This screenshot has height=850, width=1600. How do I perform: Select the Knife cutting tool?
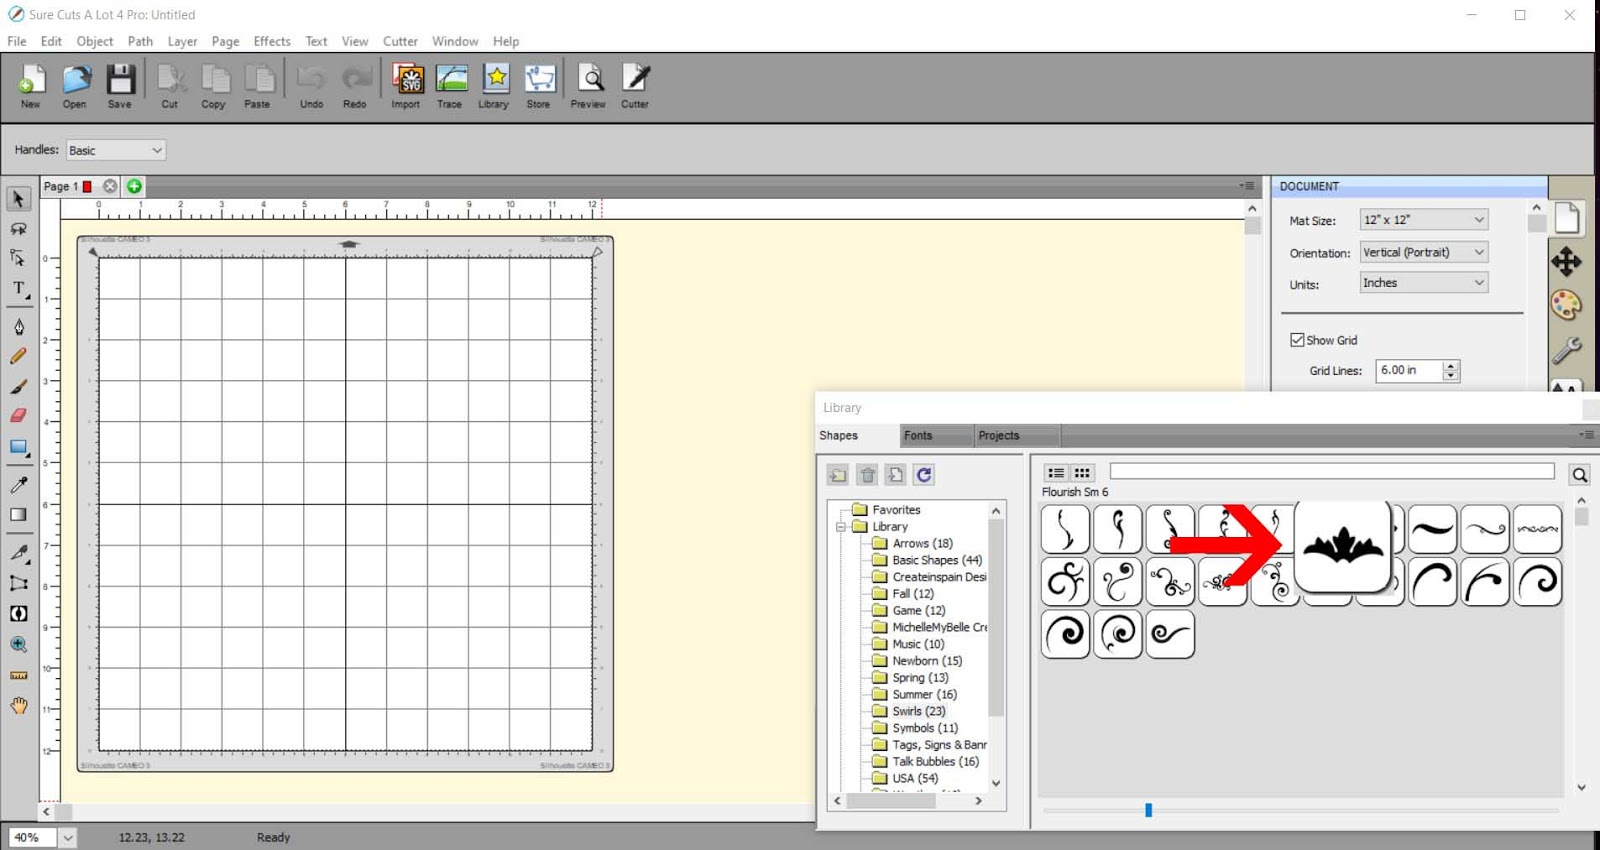[18, 552]
